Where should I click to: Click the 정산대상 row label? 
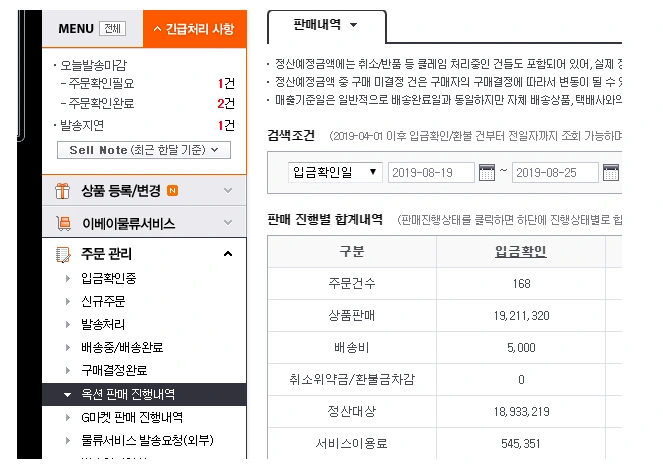click(x=352, y=411)
